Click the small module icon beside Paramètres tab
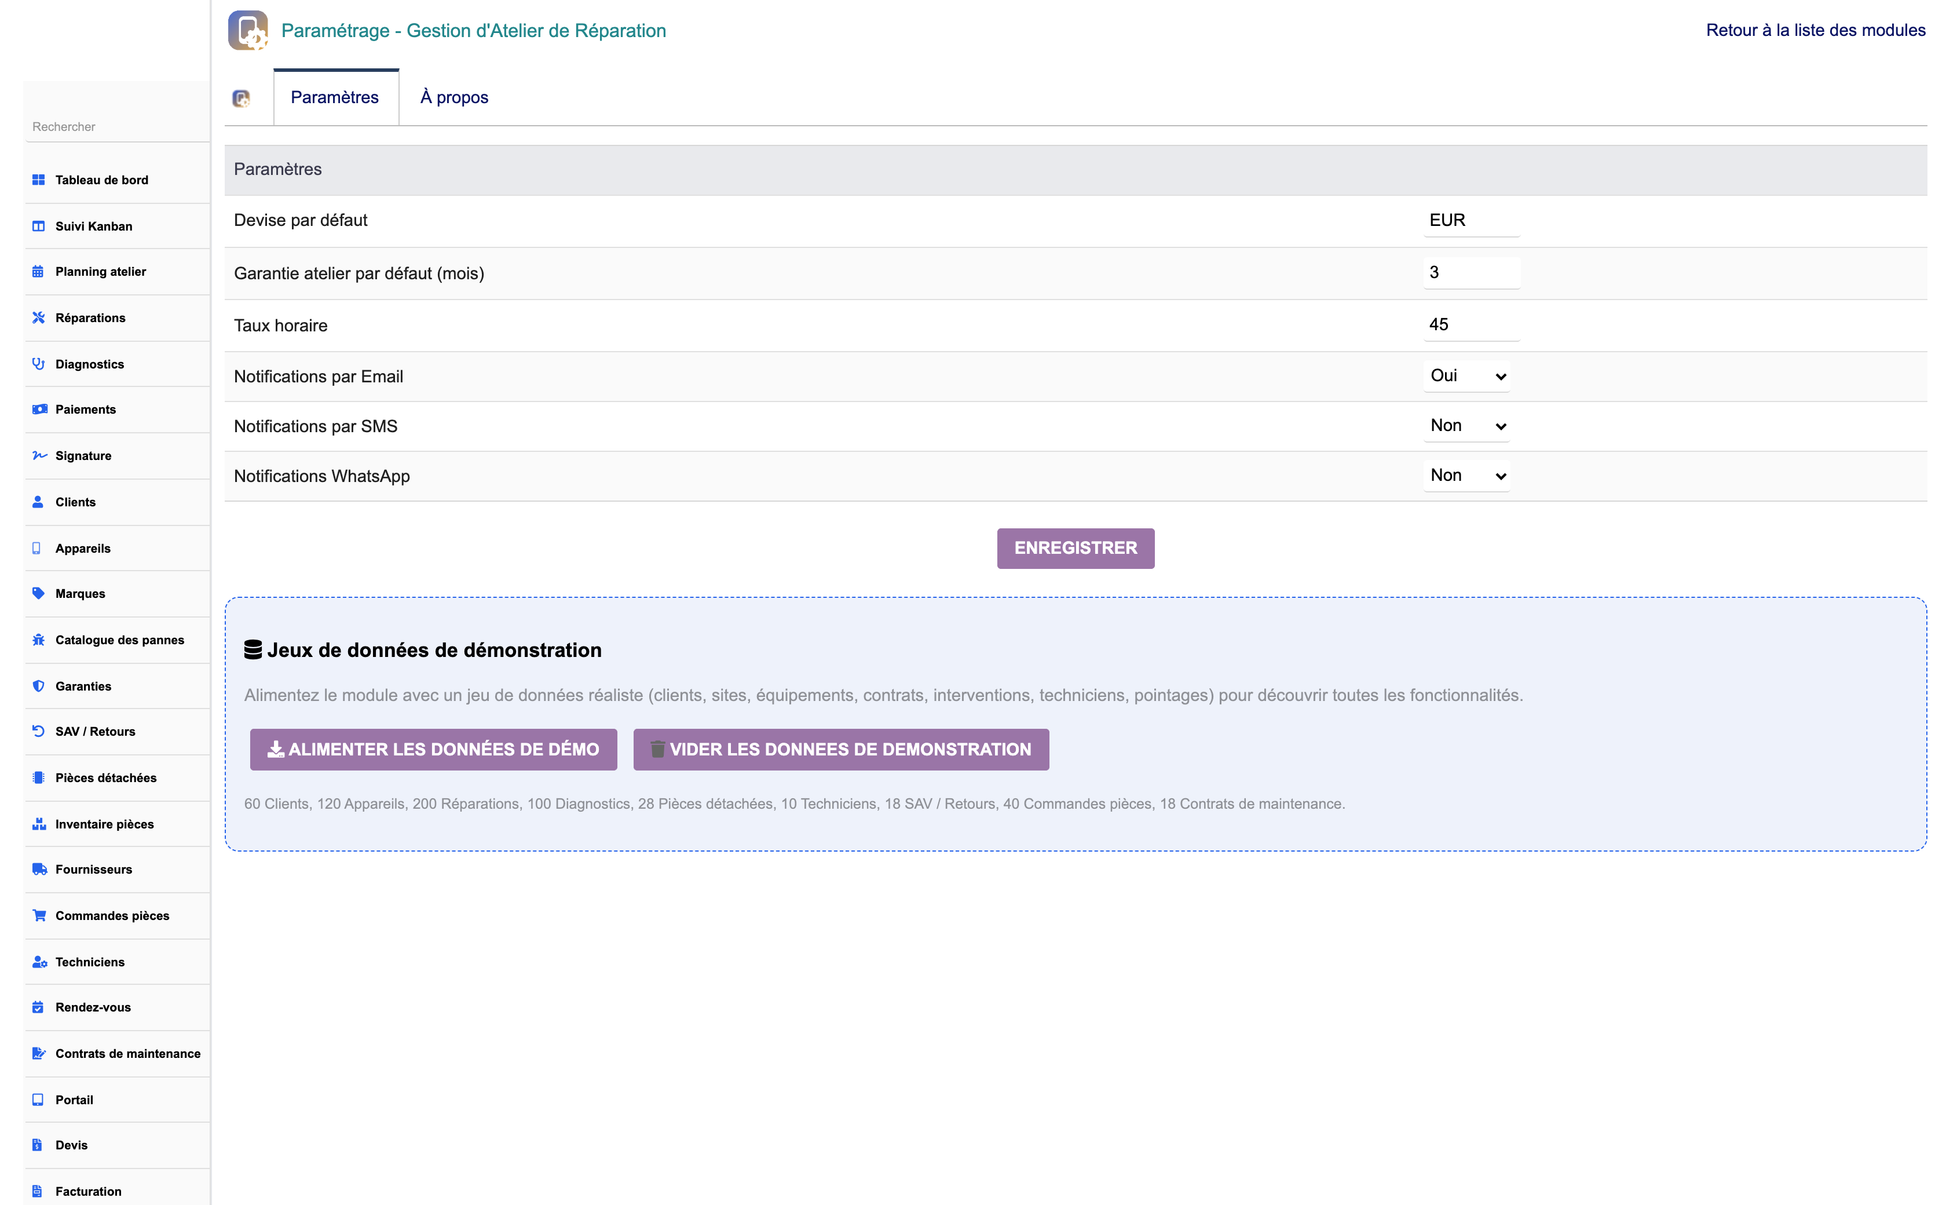Viewport: 1946px width, 1205px height. (x=241, y=98)
